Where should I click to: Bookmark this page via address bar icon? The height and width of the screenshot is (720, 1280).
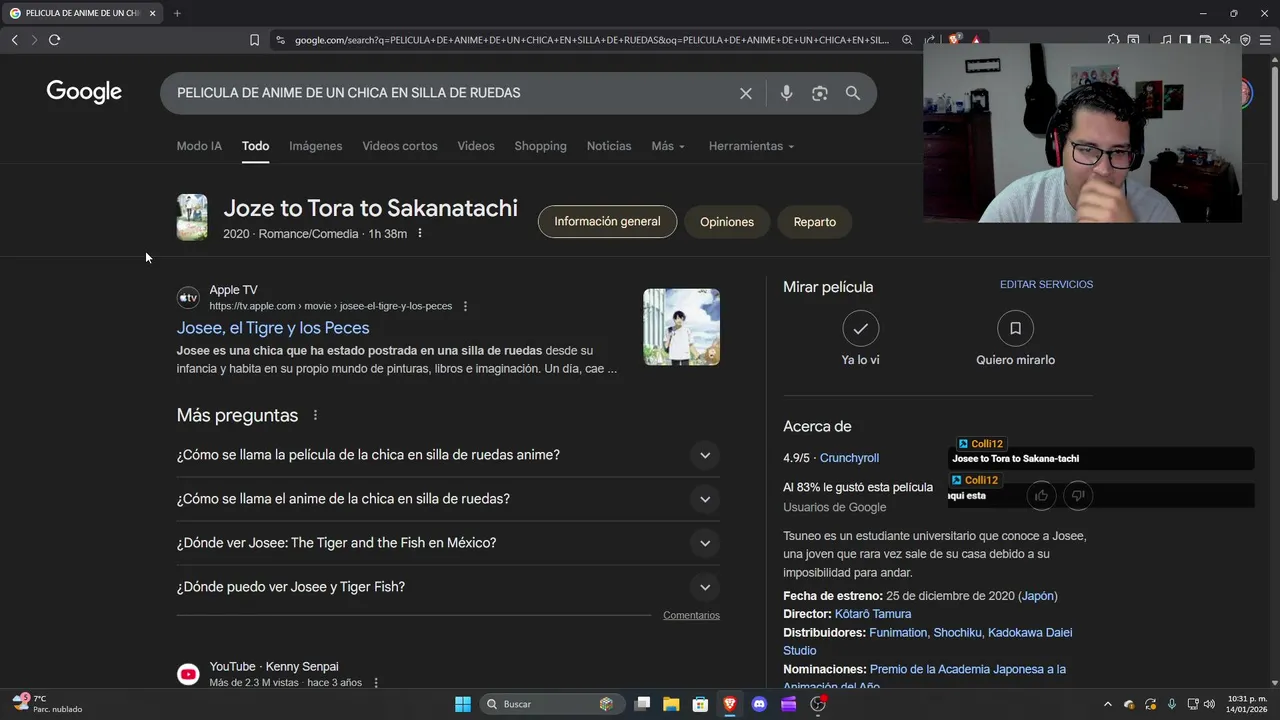(254, 40)
